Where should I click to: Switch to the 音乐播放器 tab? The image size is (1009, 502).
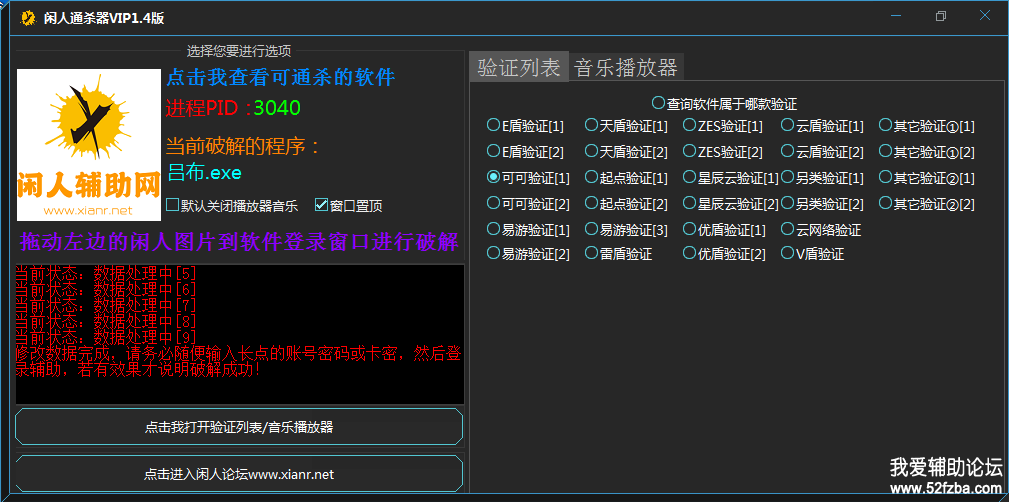[626, 67]
